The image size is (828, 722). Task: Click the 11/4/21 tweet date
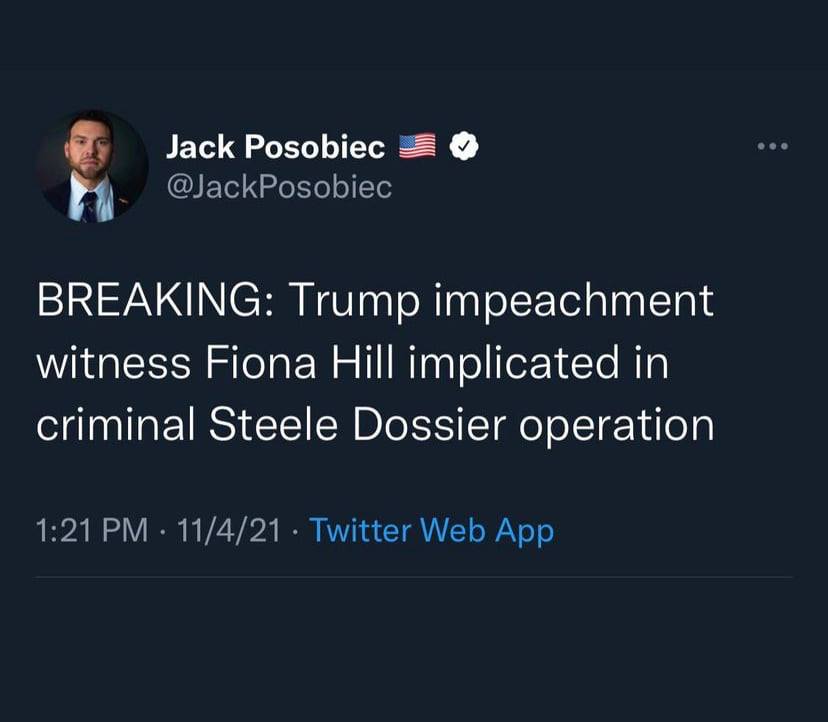227,530
